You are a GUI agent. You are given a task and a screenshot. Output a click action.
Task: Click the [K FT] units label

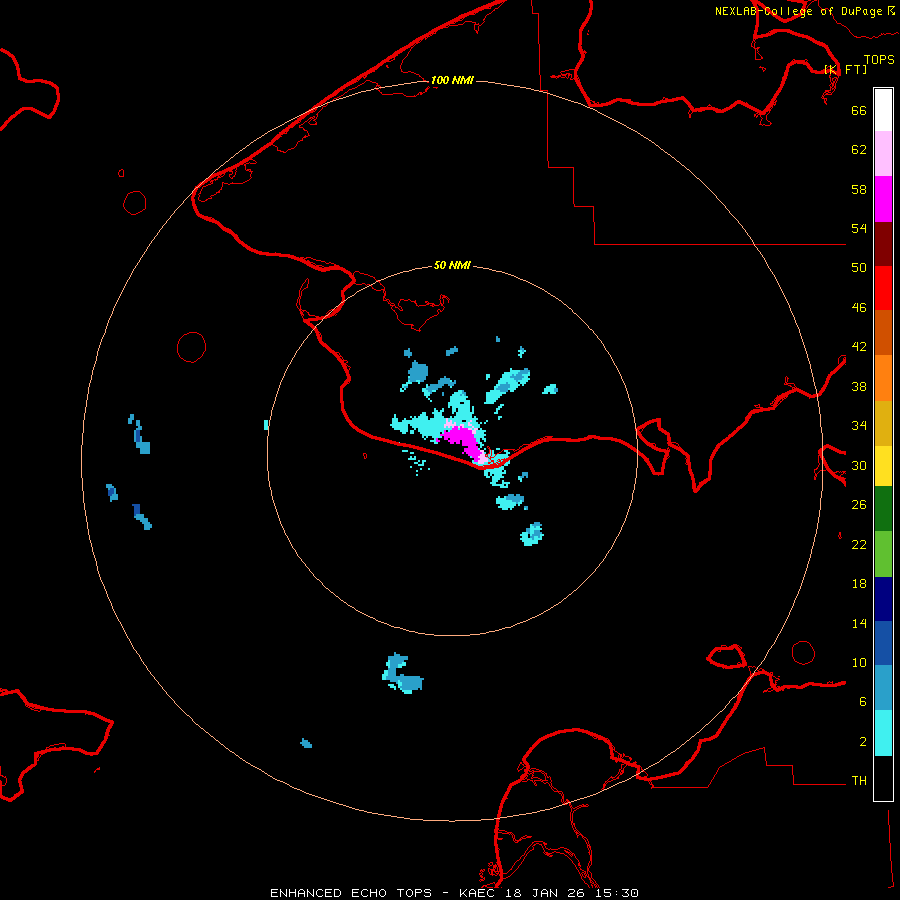(x=845, y=69)
